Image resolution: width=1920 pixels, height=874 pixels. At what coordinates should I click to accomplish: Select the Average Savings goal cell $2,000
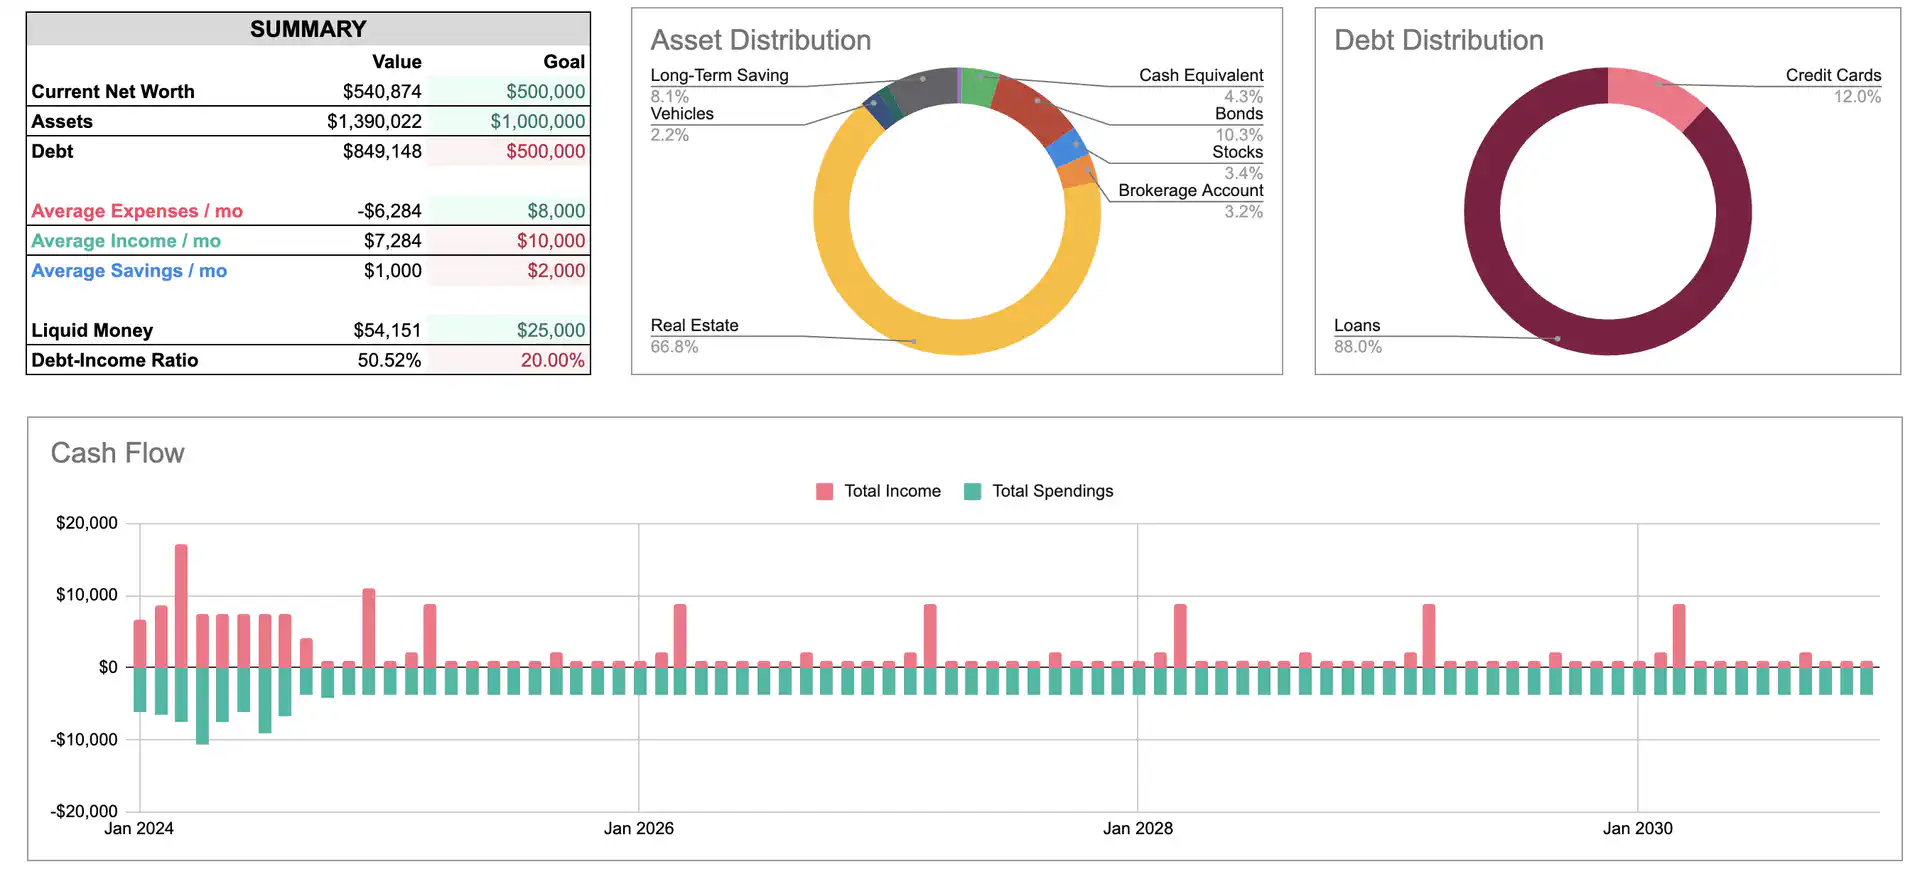pyautogui.click(x=556, y=271)
